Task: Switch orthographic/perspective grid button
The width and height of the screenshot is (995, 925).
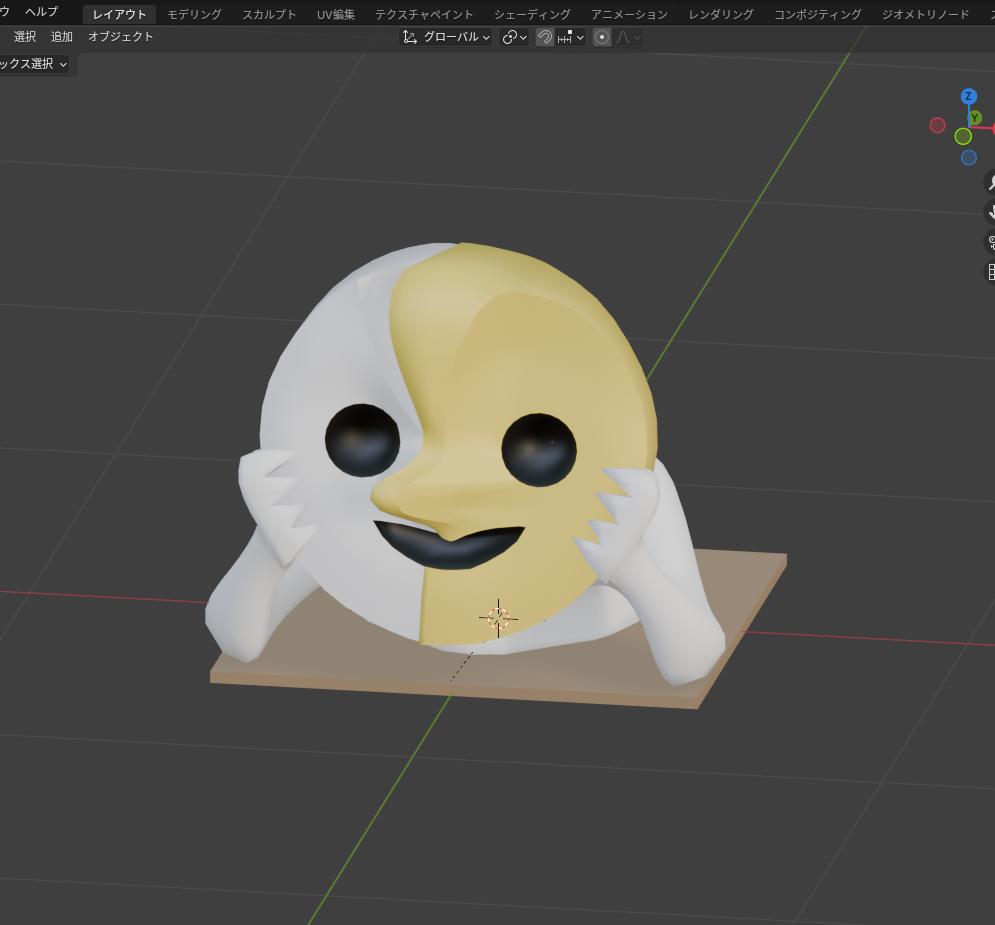Action: 989,272
